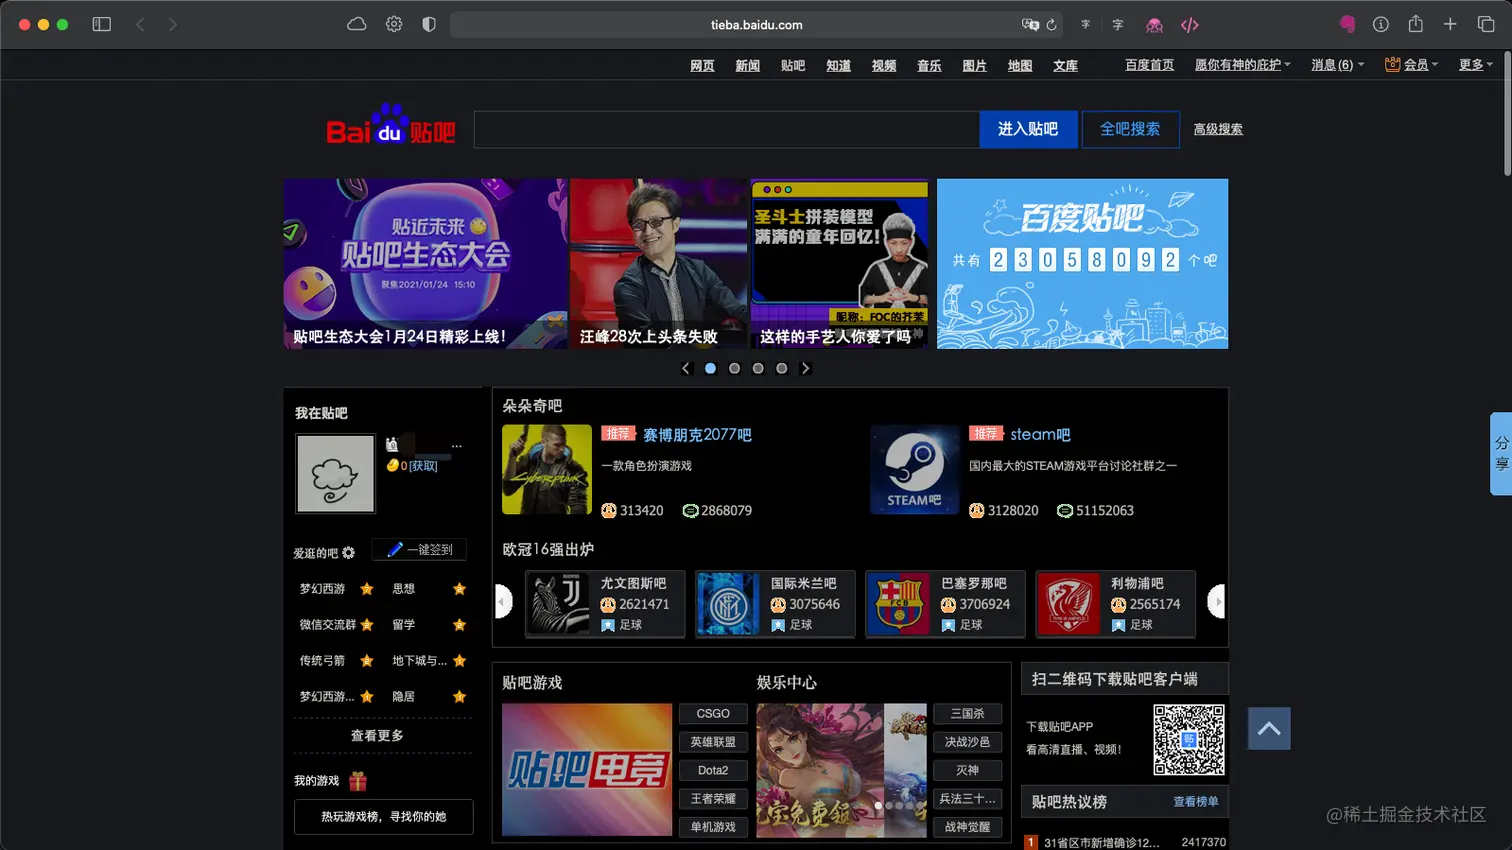Click the 全吧搜索 button
The image size is (1512, 850).
coord(1130,129)
